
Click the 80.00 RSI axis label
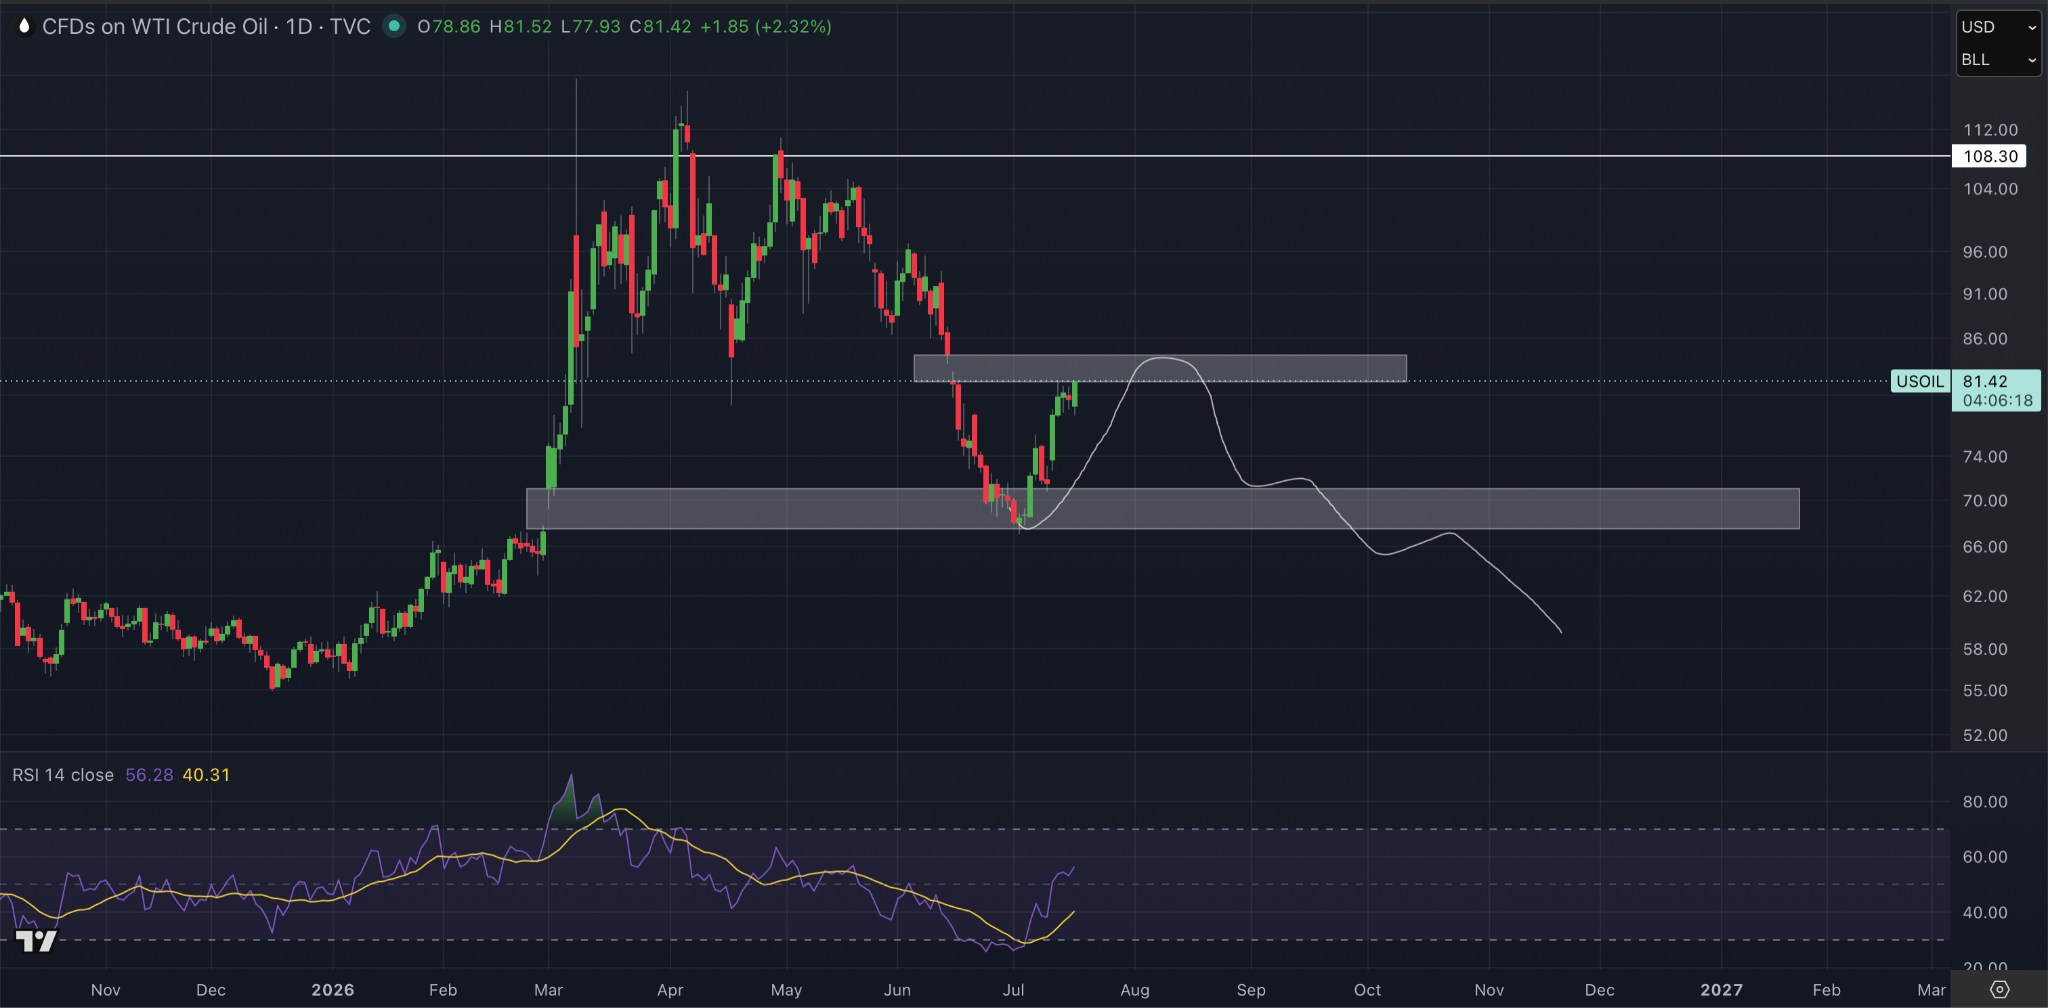point(1985,802)
